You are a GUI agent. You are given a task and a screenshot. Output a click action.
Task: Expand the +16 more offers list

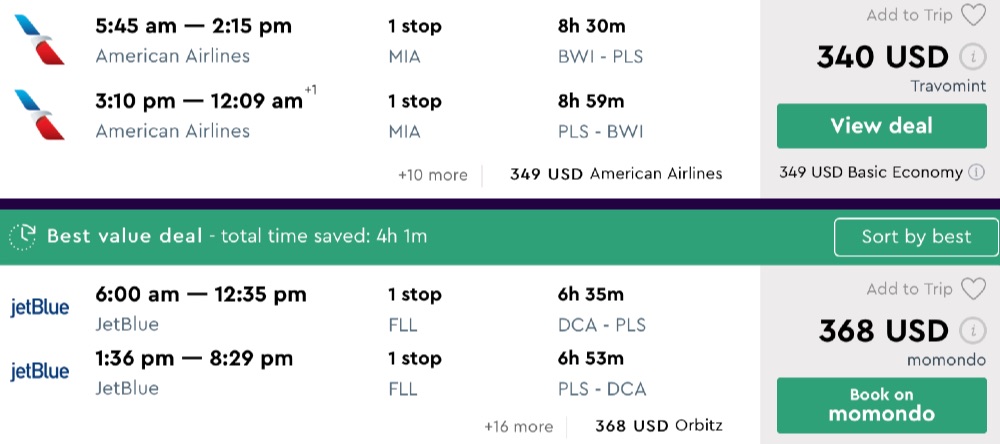tap(518, 426)
